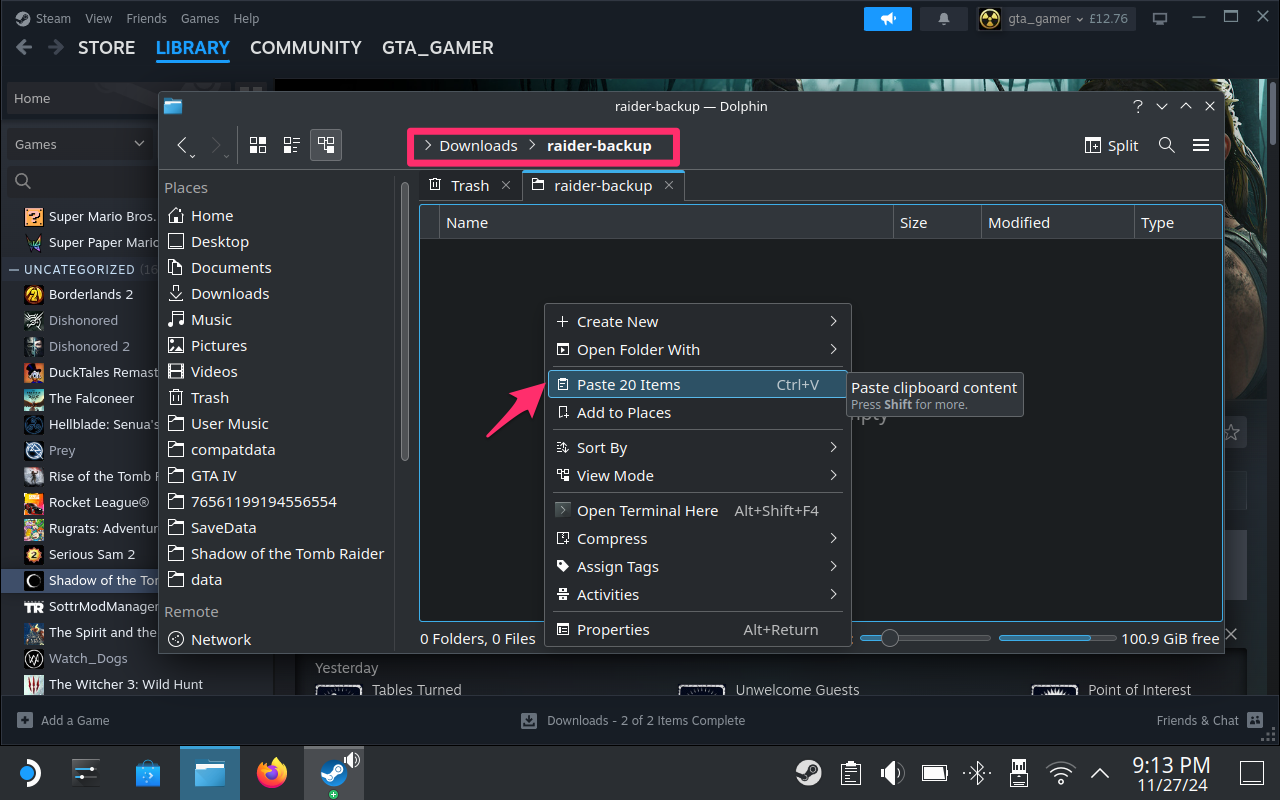
Task: Click the Bluetooth tray icon
Action: click(976, 772)
